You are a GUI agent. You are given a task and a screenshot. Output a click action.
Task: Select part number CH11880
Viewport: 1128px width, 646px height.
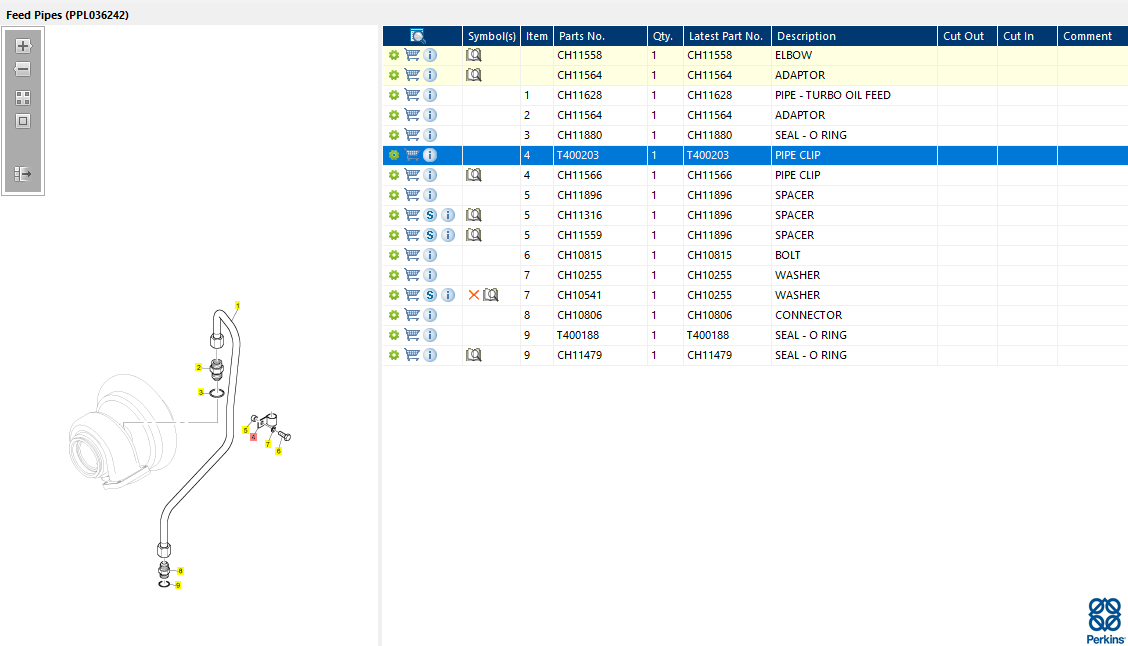tap(579, 135)
